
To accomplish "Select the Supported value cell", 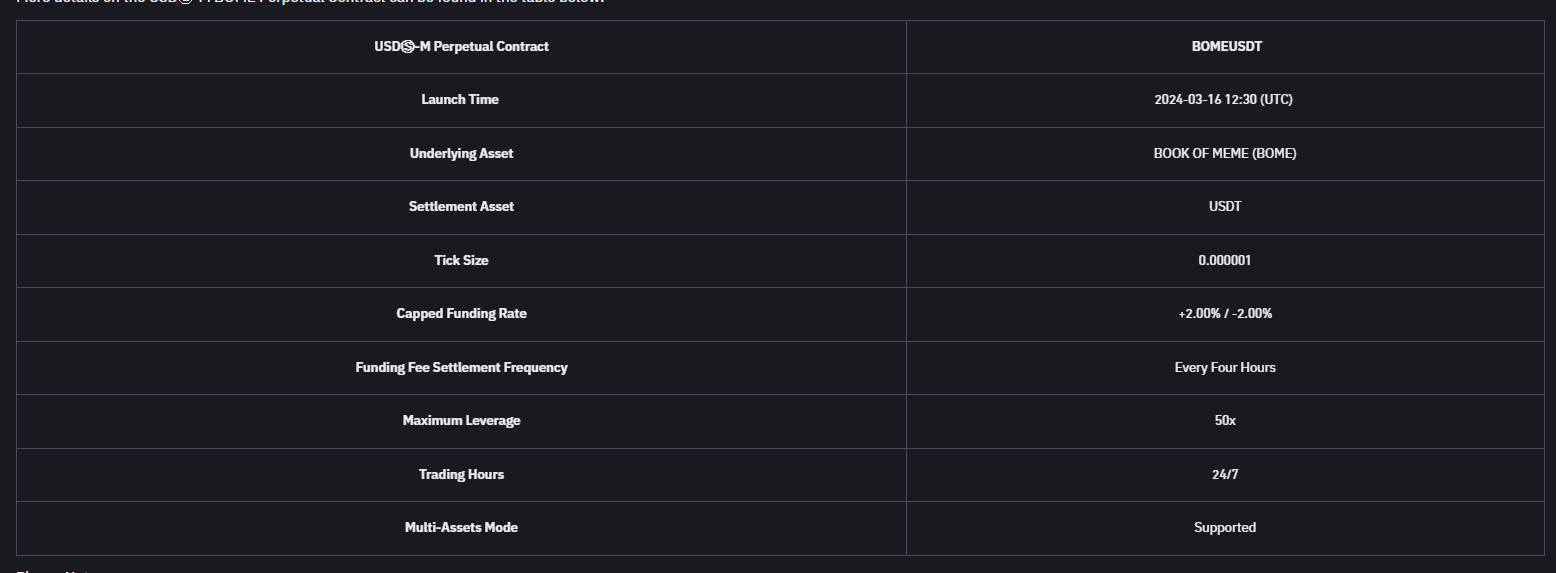I will pyautogui.click(x=1225, y=527).
